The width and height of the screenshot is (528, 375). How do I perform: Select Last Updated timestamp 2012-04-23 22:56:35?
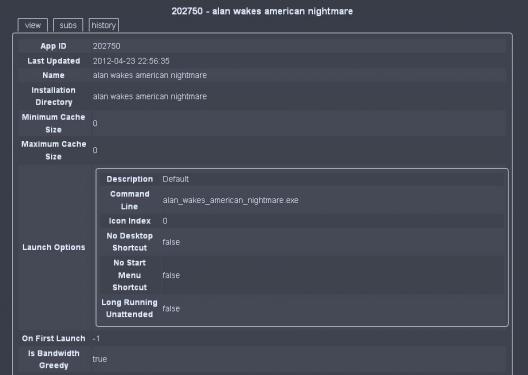point(131,61)
